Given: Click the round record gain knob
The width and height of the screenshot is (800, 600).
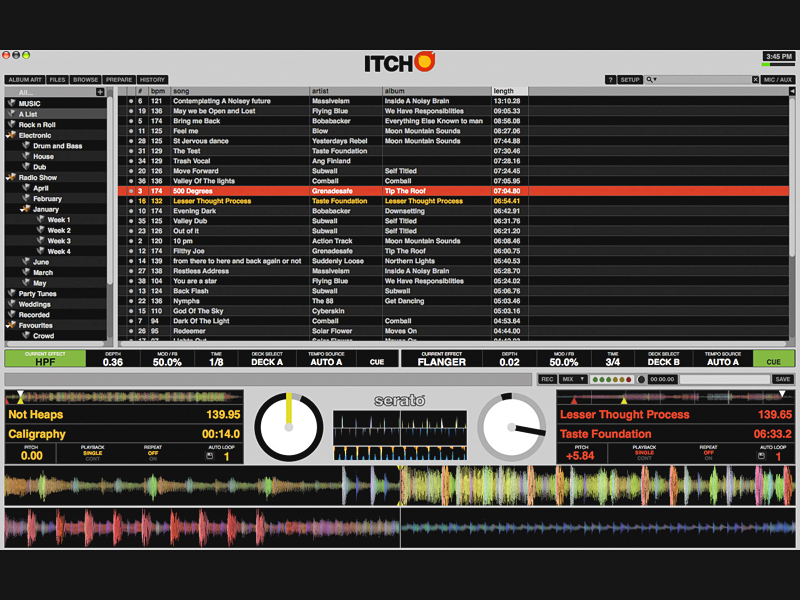Looking at the screenshot, I should pyautogui.click(x=641, y=380).
